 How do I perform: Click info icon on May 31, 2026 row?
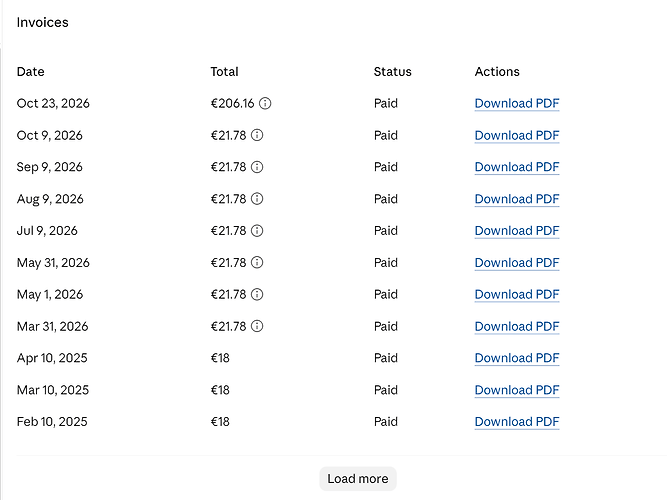(x=257, y=263)
